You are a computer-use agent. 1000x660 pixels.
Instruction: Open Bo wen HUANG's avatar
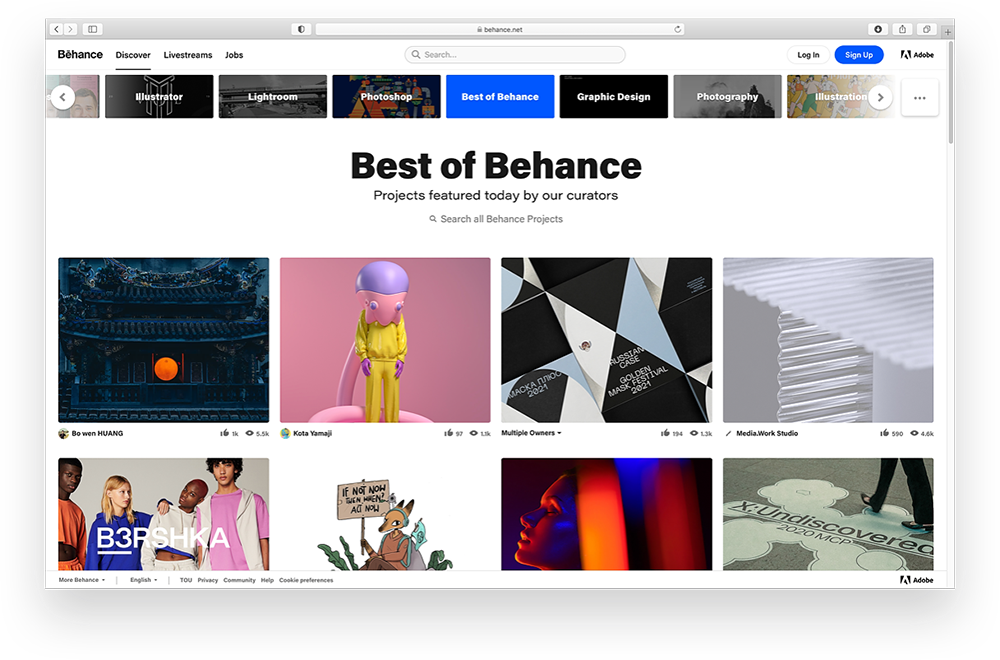63,434
